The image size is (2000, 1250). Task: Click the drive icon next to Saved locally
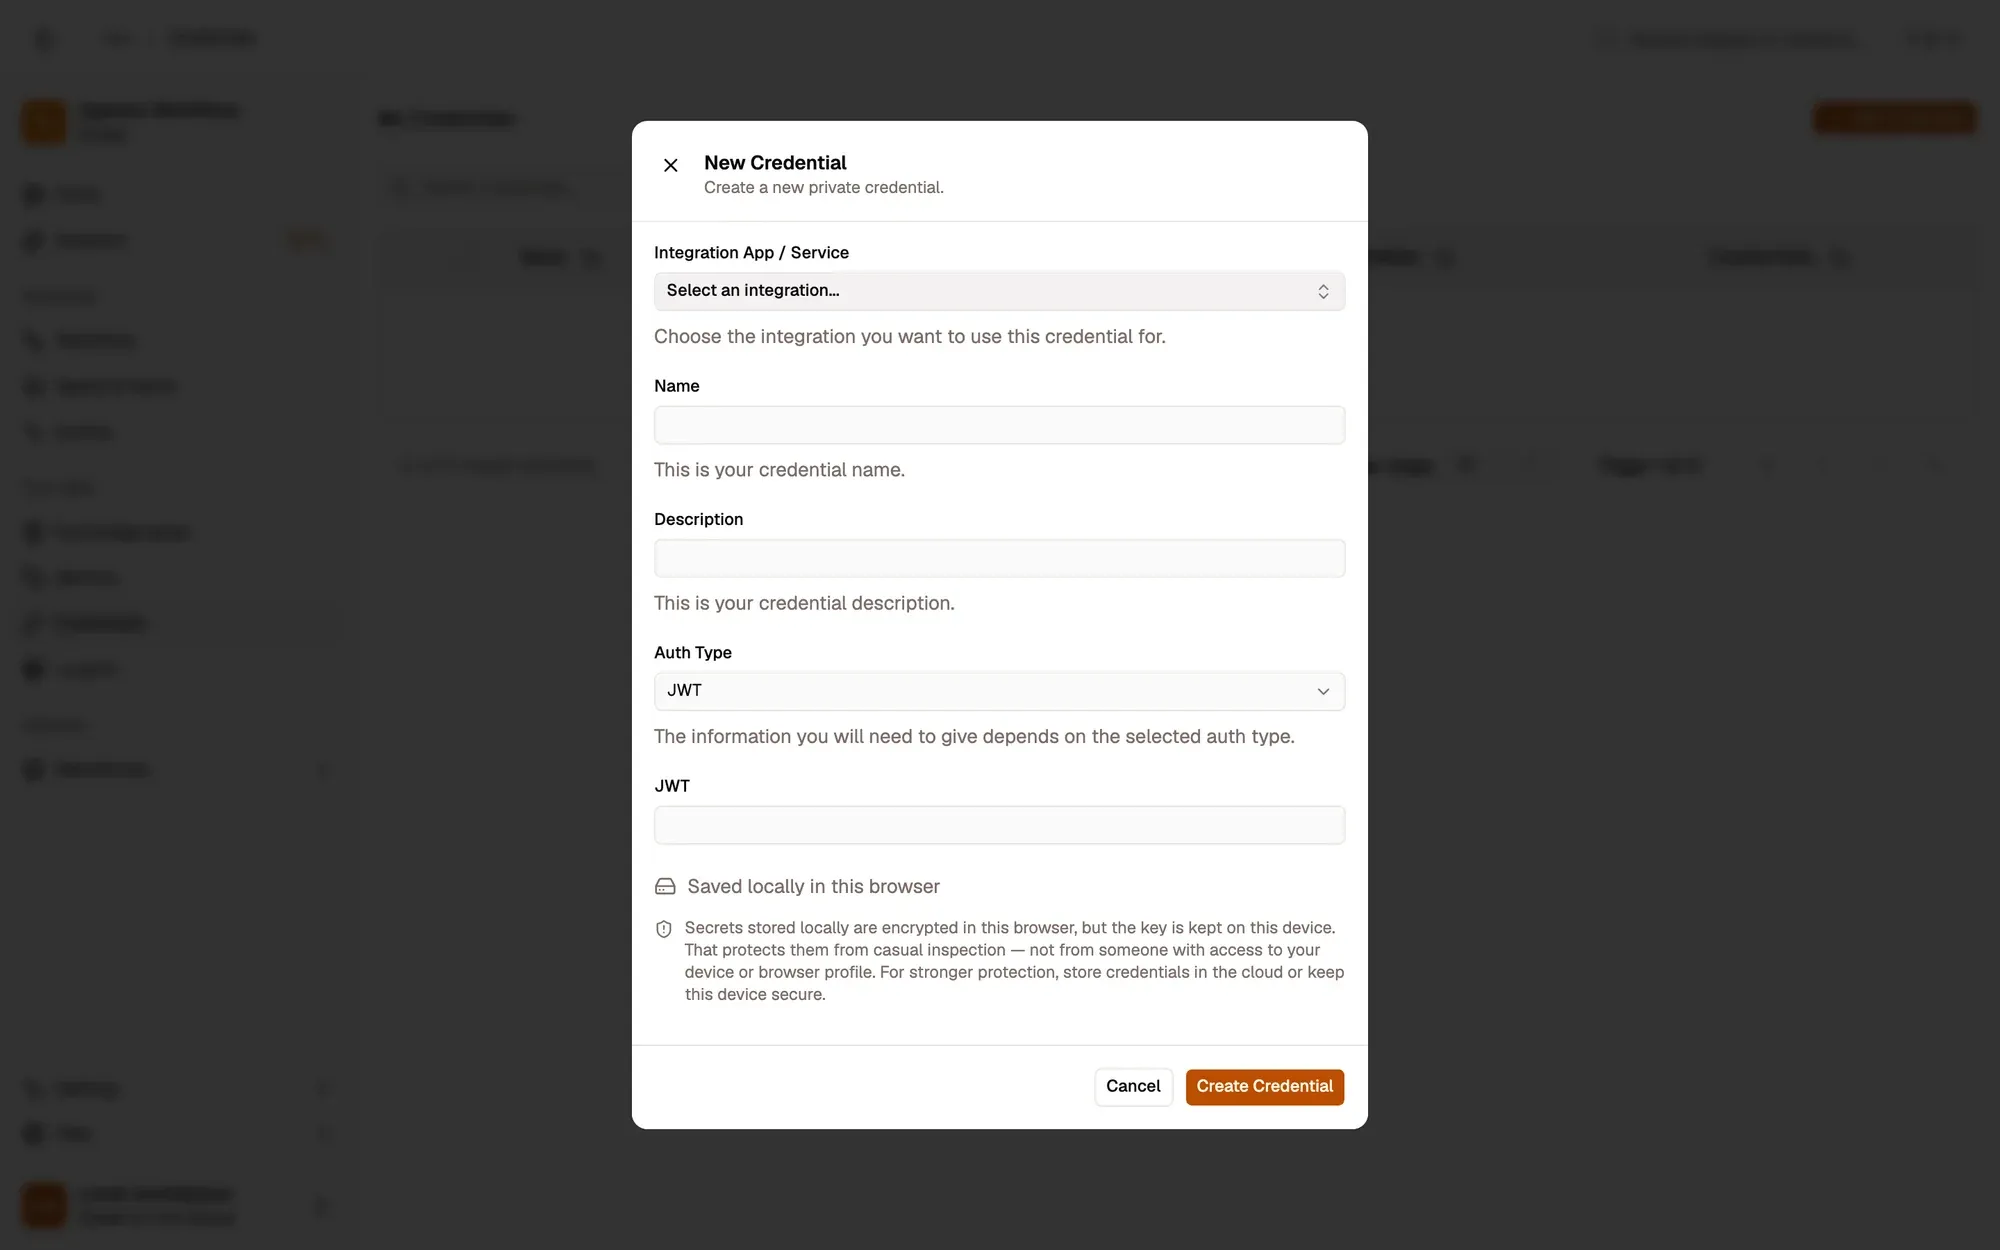[665, 887]
